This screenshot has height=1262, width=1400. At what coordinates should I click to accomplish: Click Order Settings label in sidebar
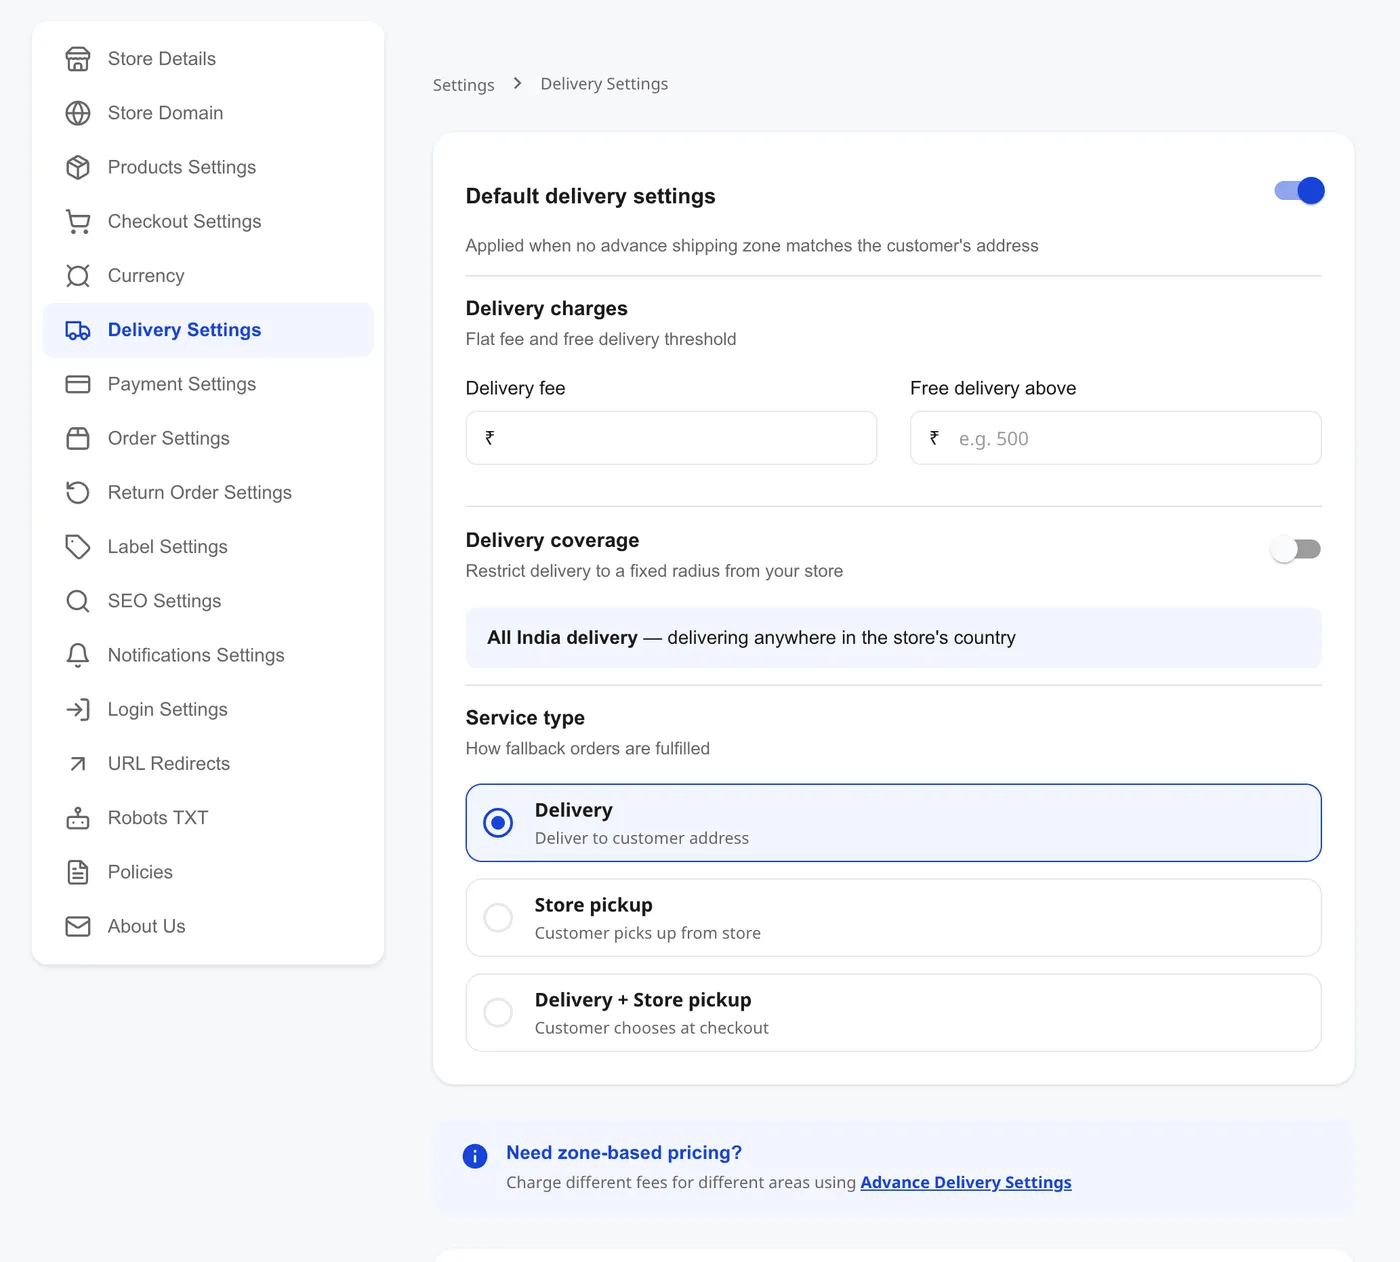pos(169,438)
